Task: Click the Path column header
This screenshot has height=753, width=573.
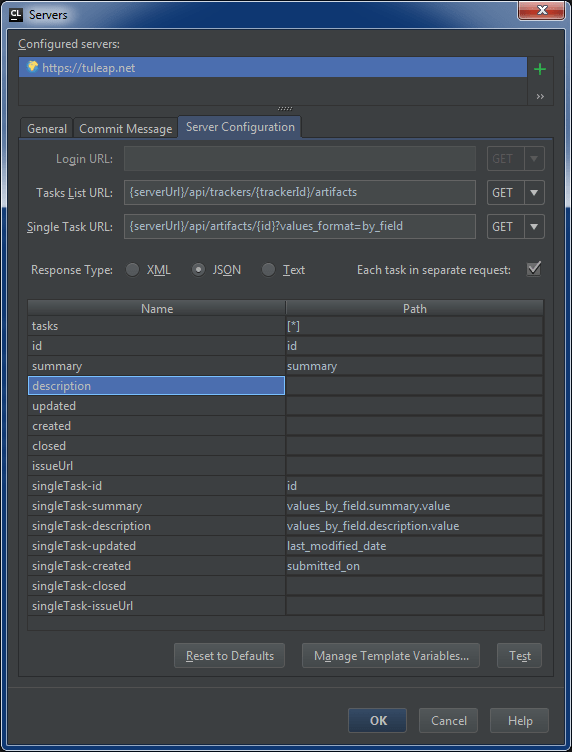Action: pyautogui.click(x=415, y=308)
